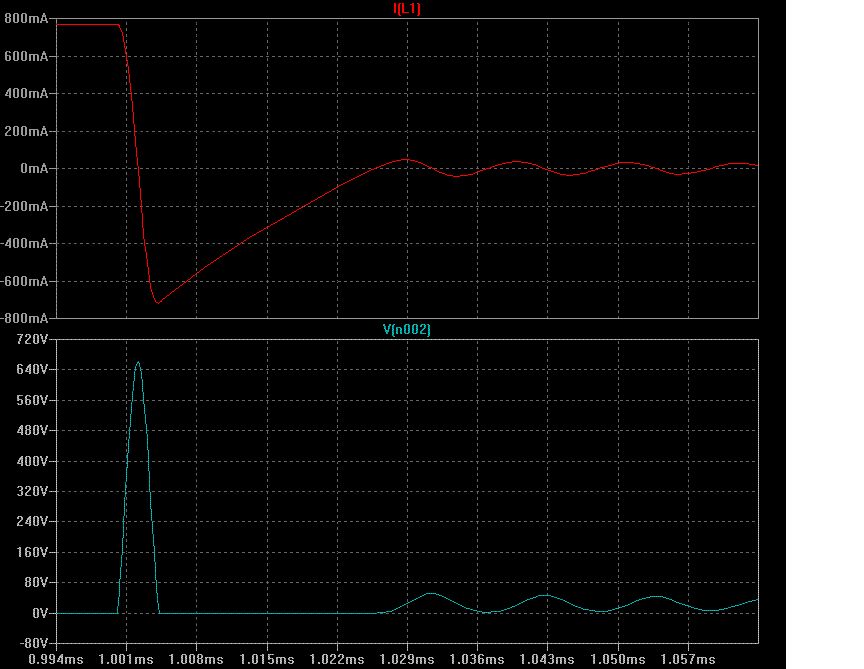
Task: Click the 1.029ms time label
Action: click(407, 659)
